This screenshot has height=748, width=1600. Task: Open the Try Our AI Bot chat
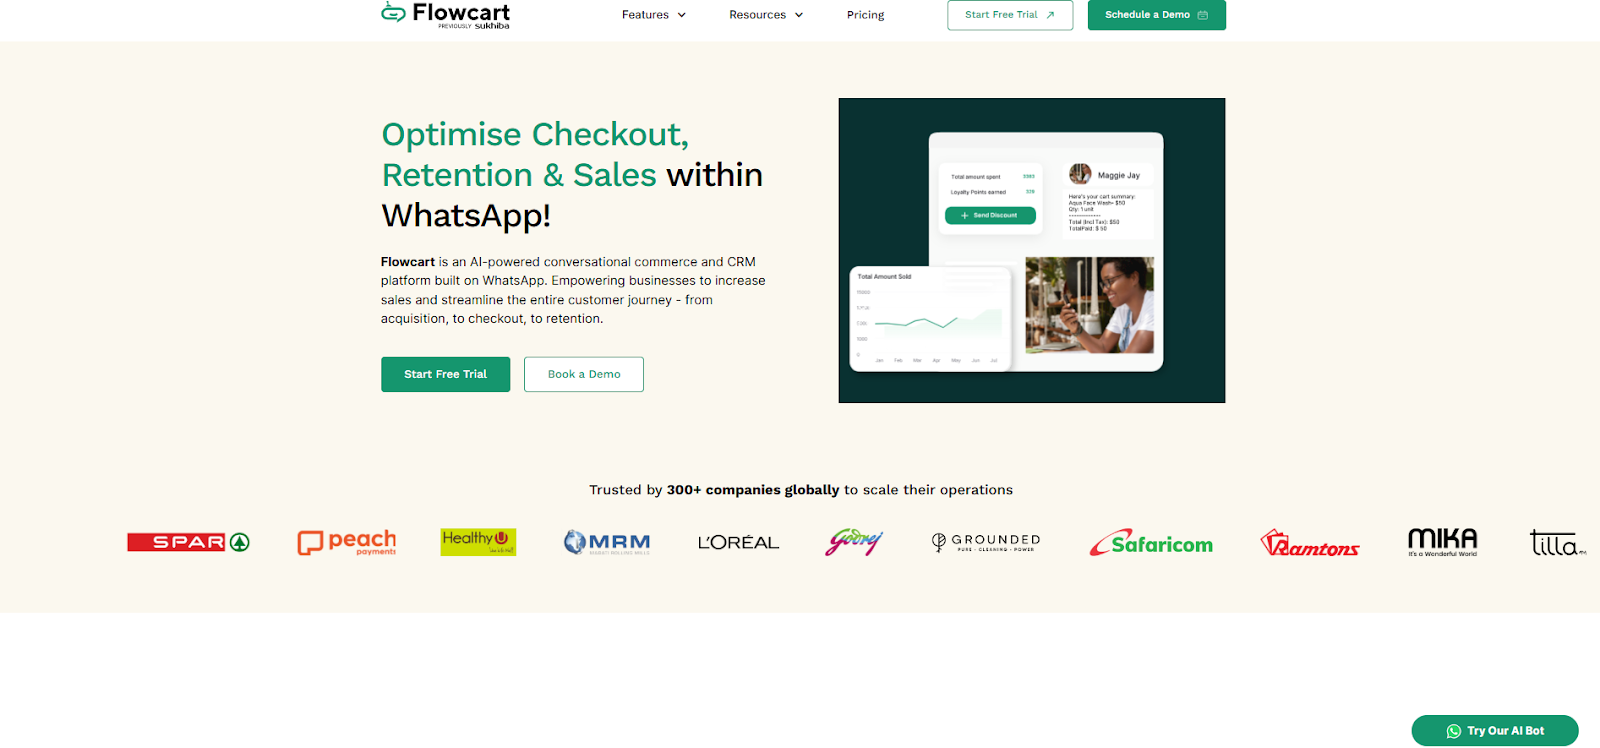1495,731
